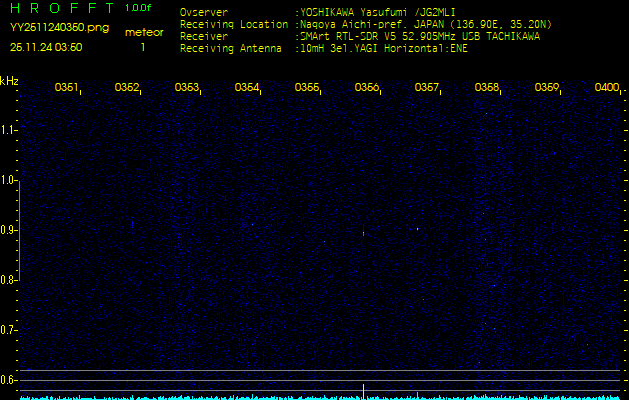Image resolution: width=629 pixels, height=400 pixels.
Task: Click the 1.1 kHz axis label
Action: (8, 130)
